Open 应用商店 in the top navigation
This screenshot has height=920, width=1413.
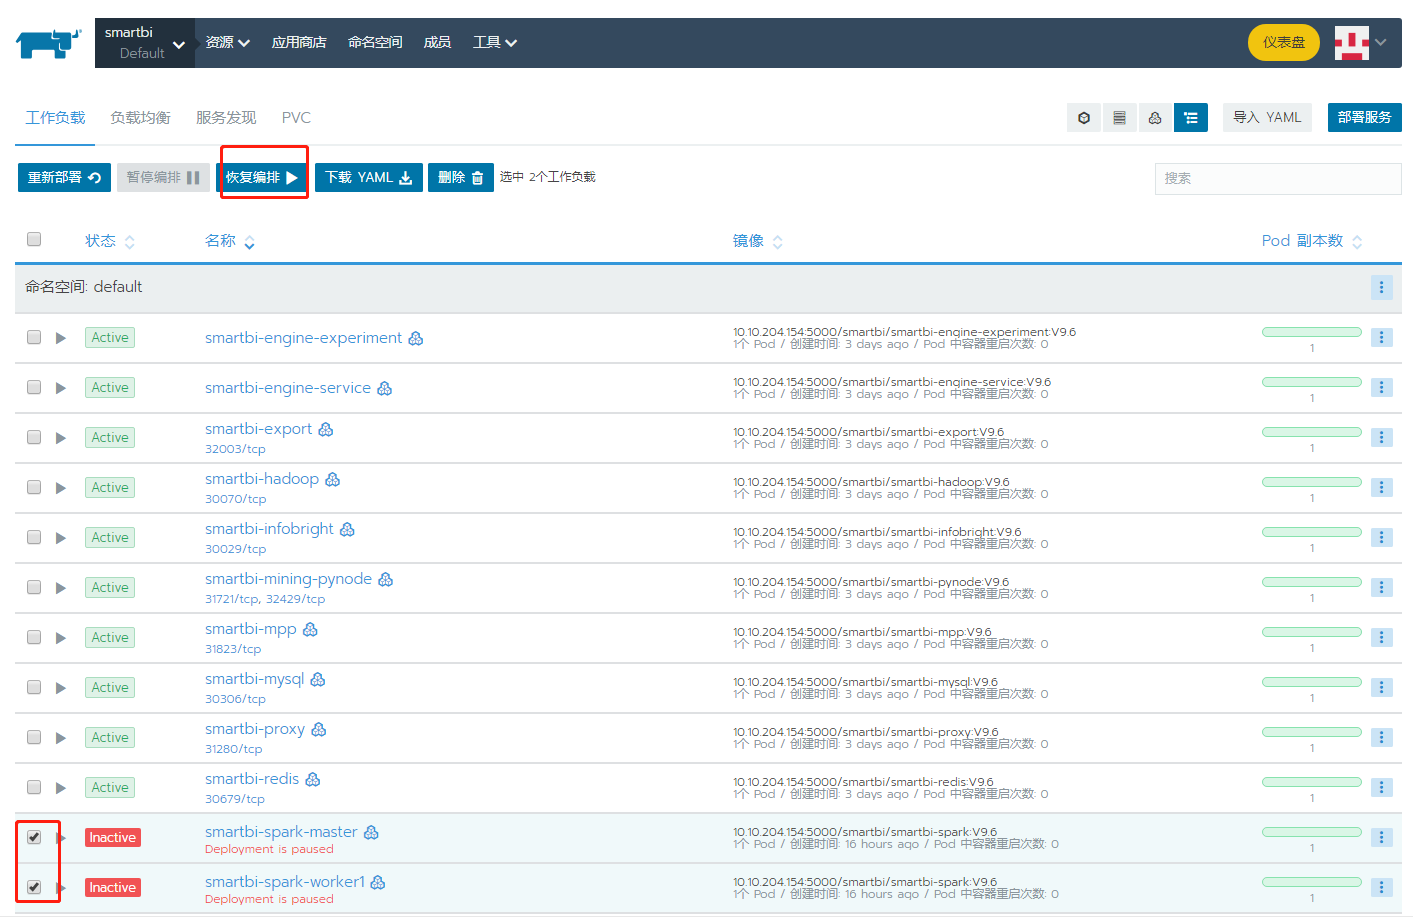pyautogui.click(x=299, y=43)
